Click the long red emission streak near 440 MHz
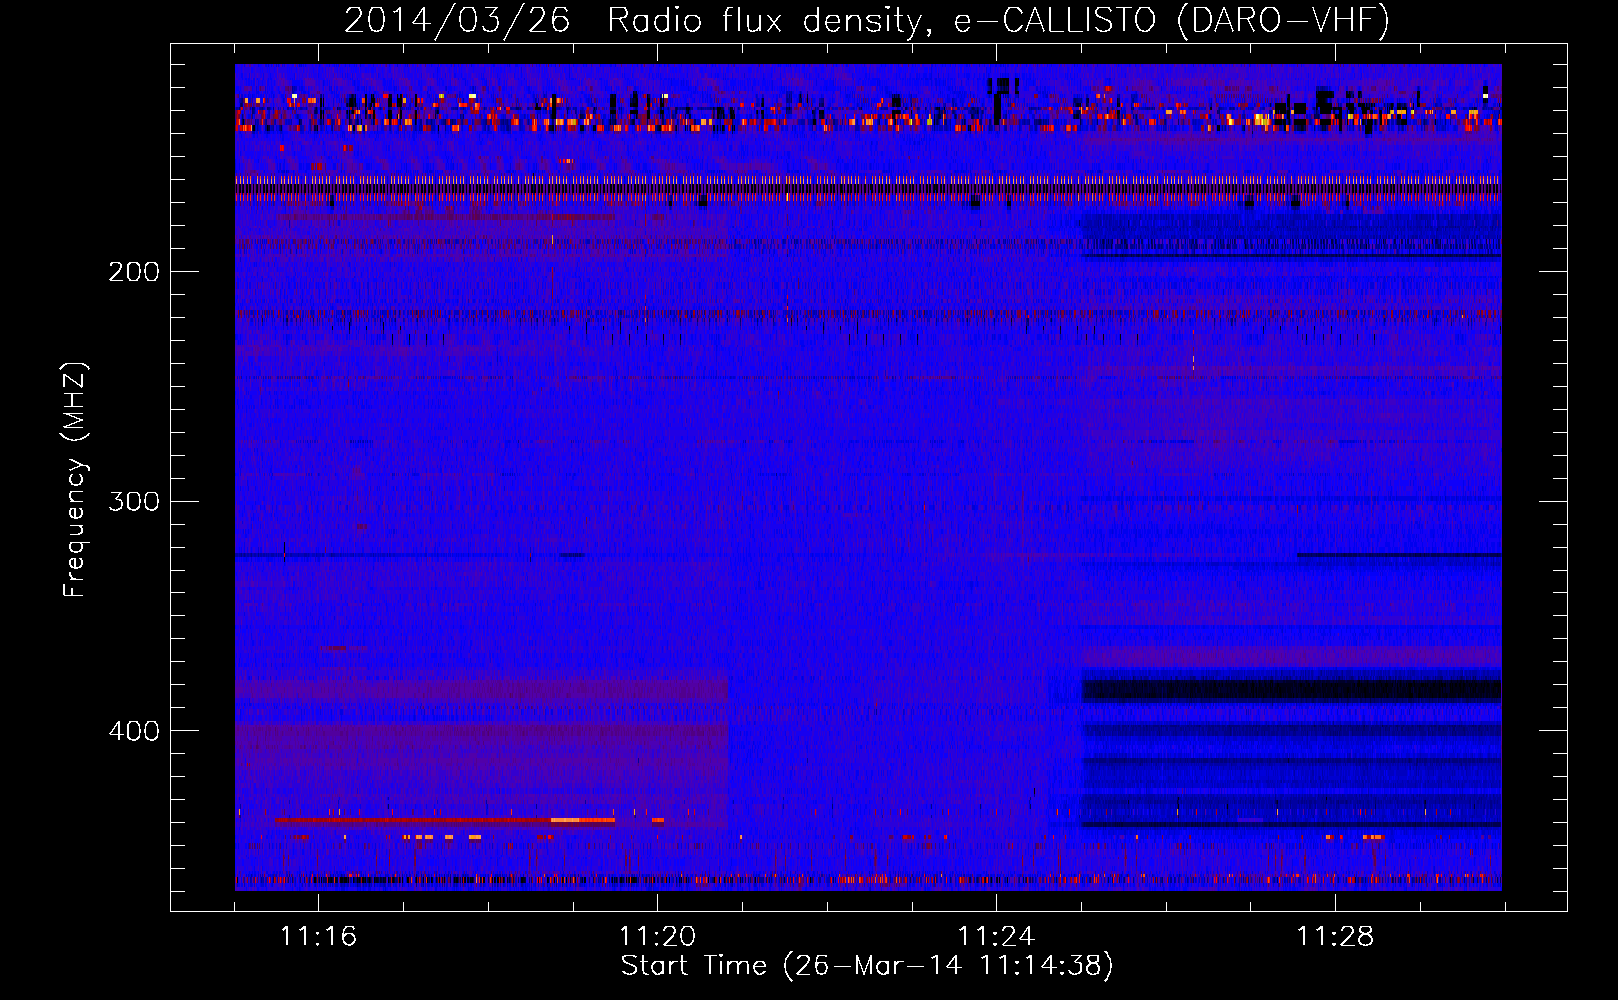Viewport: 1618px width, 1000px height. [445, 820]
